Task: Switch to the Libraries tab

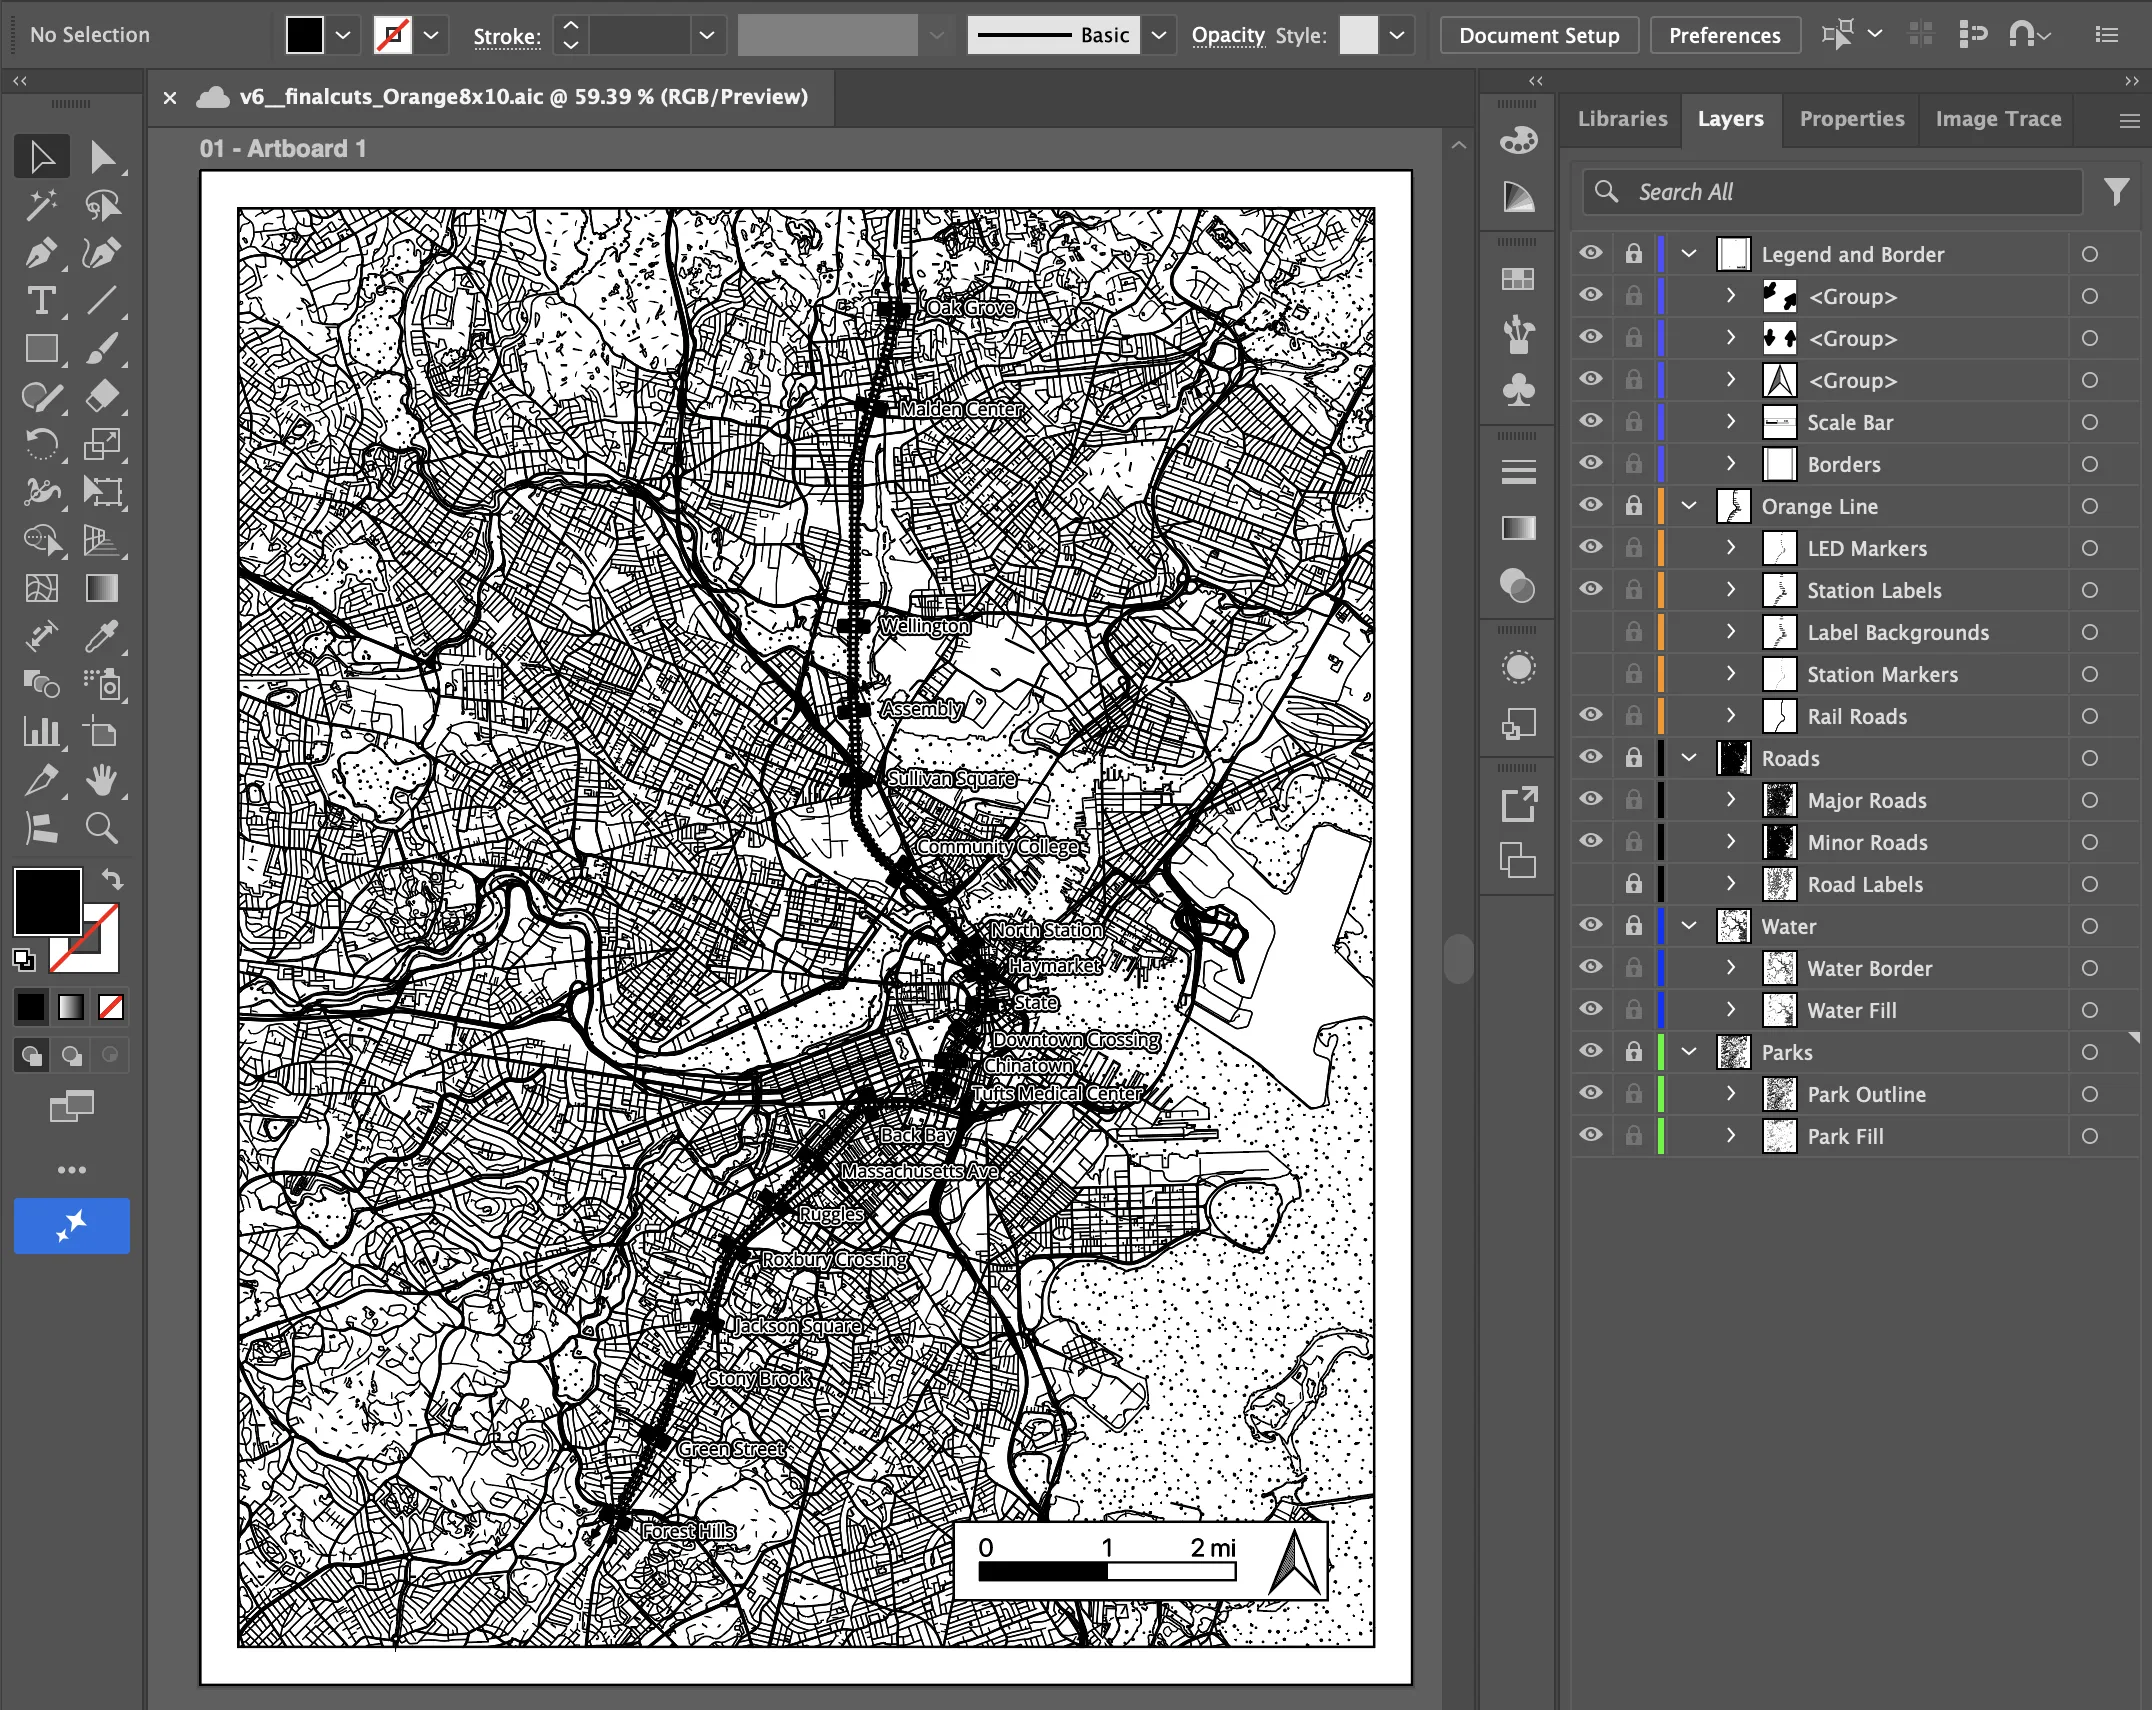Action: (1622, 119)
